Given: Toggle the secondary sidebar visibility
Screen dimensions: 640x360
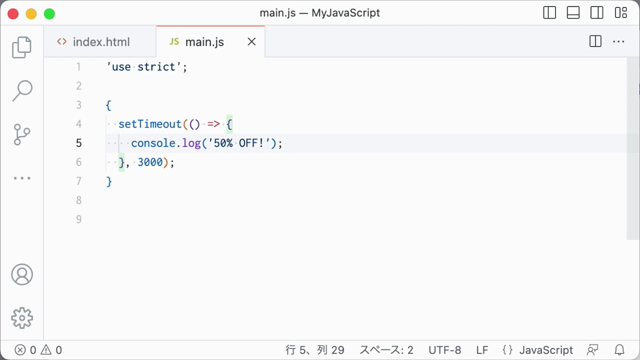Looking at the screenshot, I should [597, 13].
